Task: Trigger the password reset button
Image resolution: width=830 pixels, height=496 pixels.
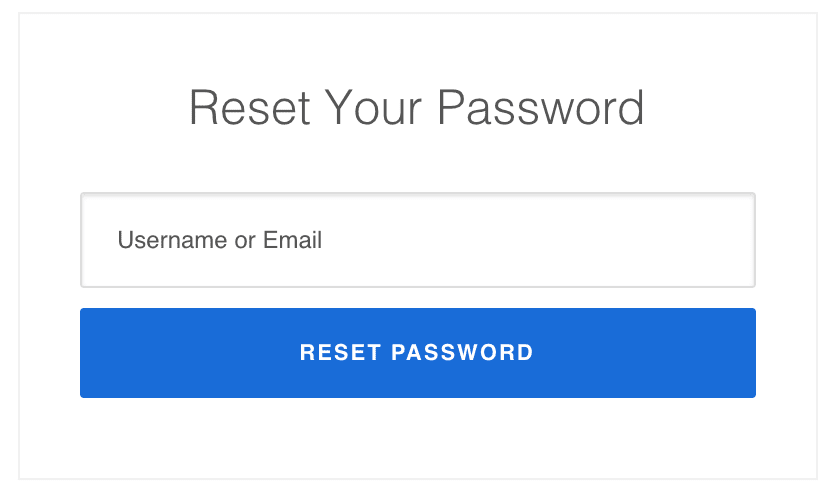Action: [417, 353]
